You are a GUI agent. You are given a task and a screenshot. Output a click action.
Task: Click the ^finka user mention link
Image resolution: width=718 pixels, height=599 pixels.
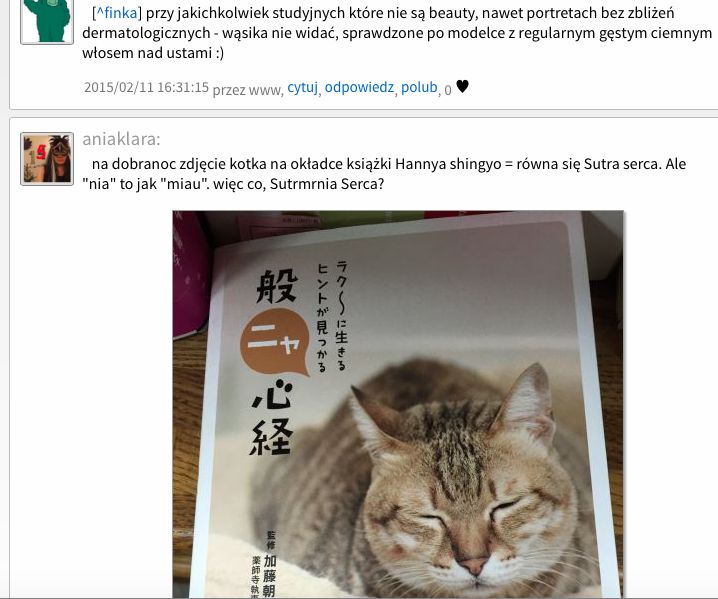pyautogui.click(x=117, y=13)
